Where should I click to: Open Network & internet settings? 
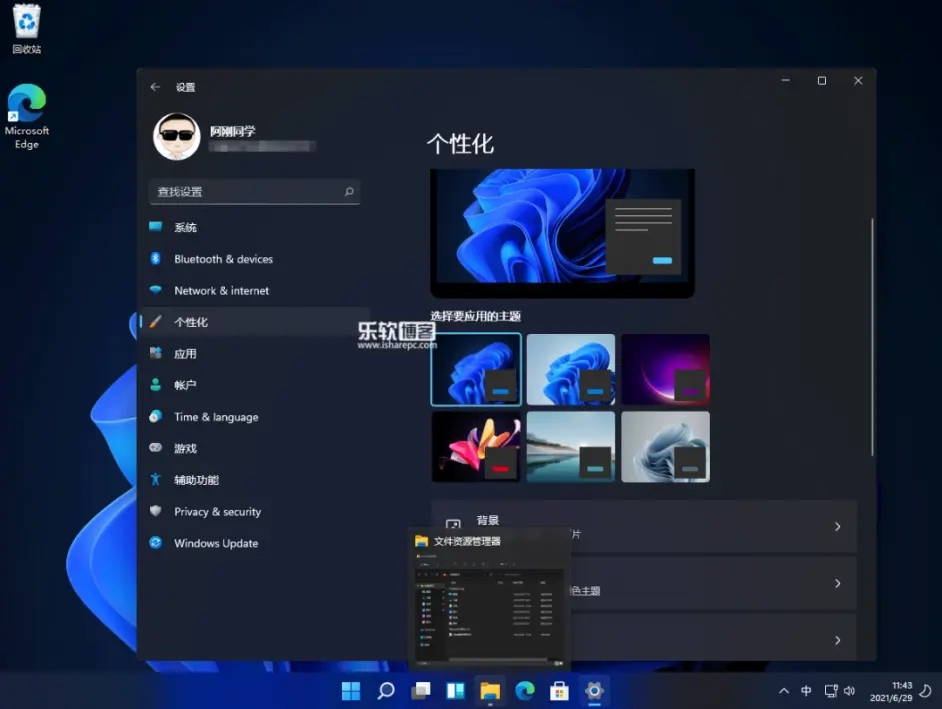[222, 291]
